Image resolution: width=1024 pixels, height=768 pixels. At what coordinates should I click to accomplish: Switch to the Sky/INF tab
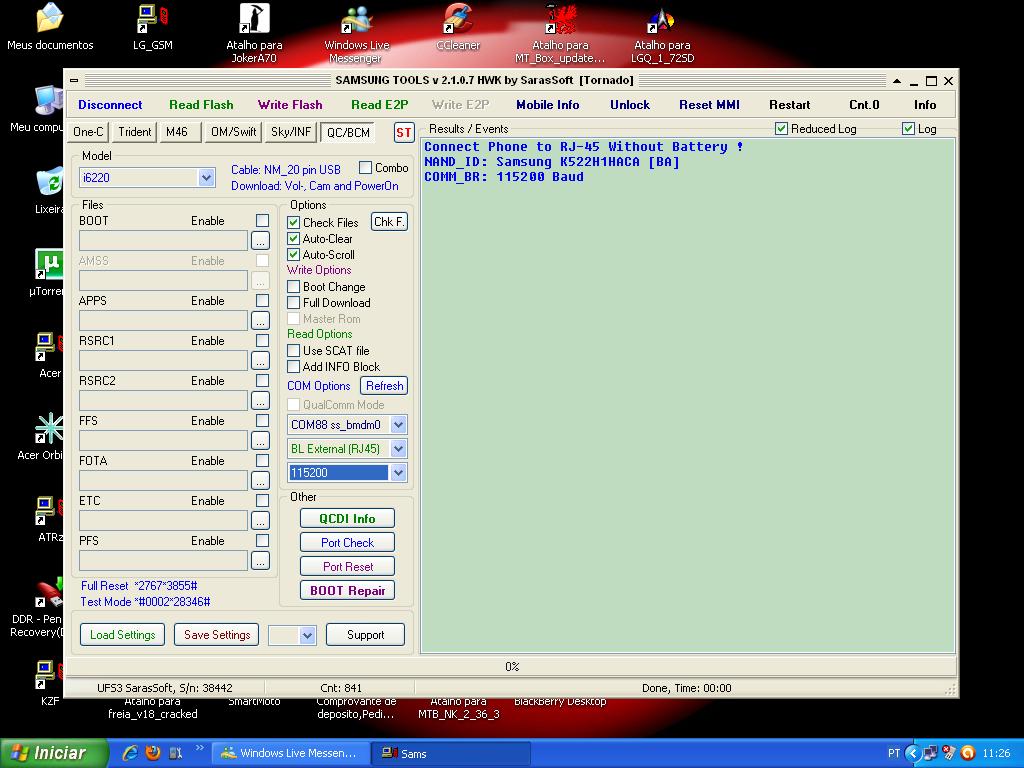point(291,132)
